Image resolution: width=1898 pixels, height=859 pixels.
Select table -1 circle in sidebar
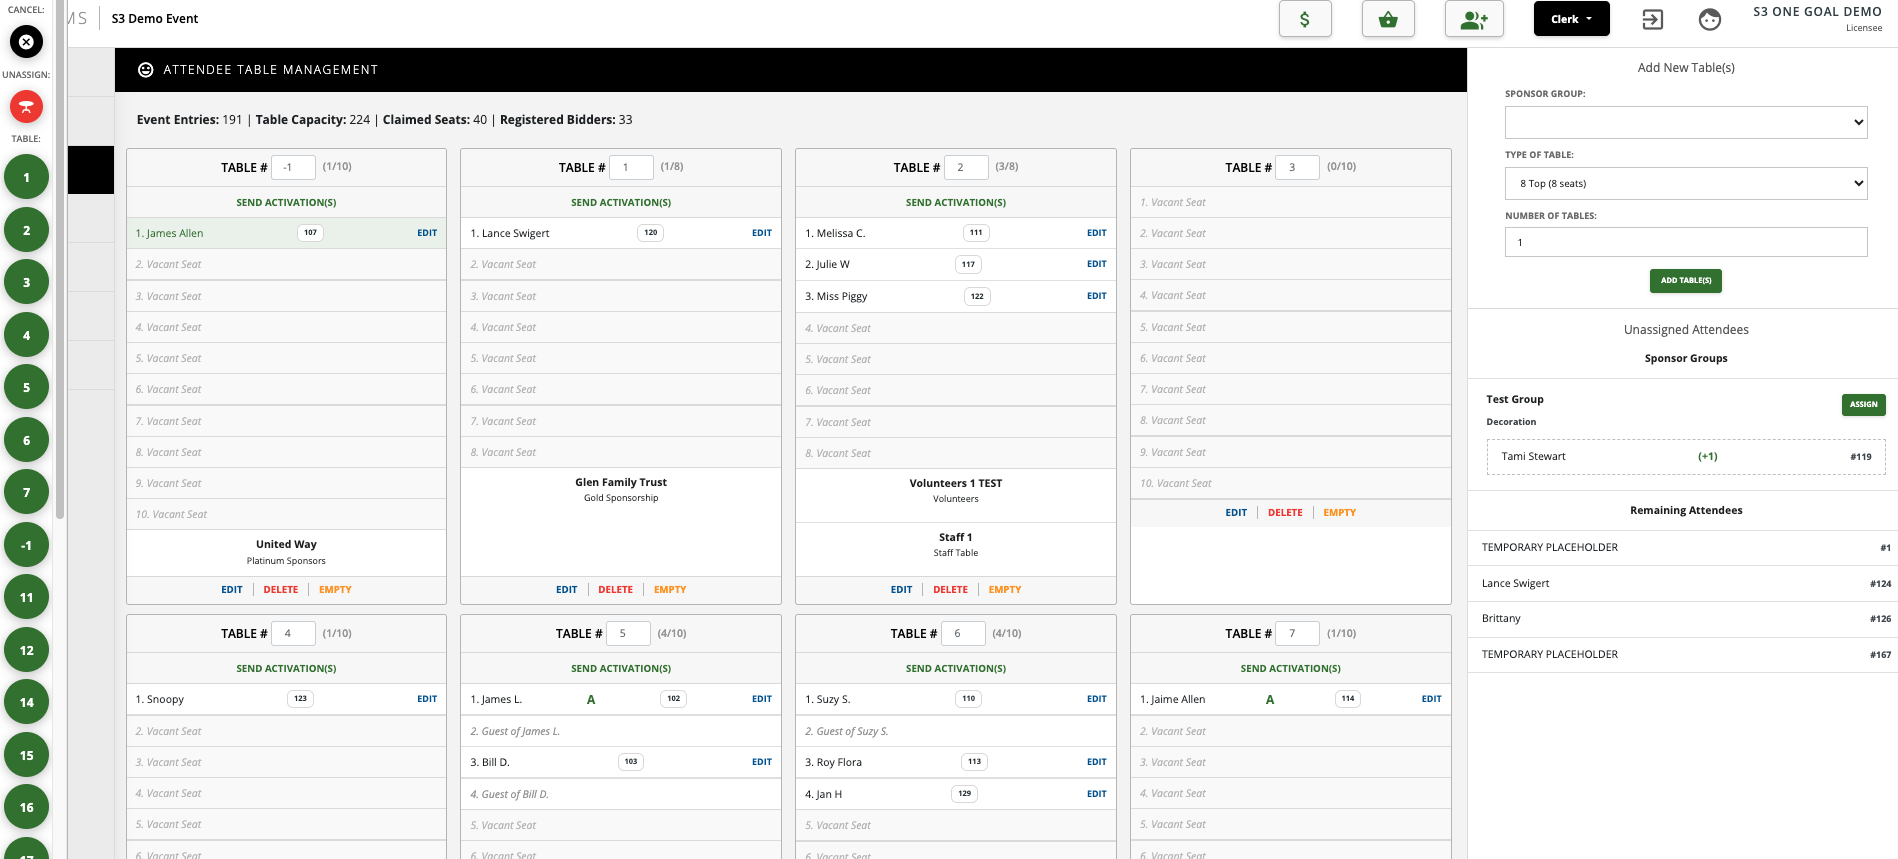(x=26, y=545)
